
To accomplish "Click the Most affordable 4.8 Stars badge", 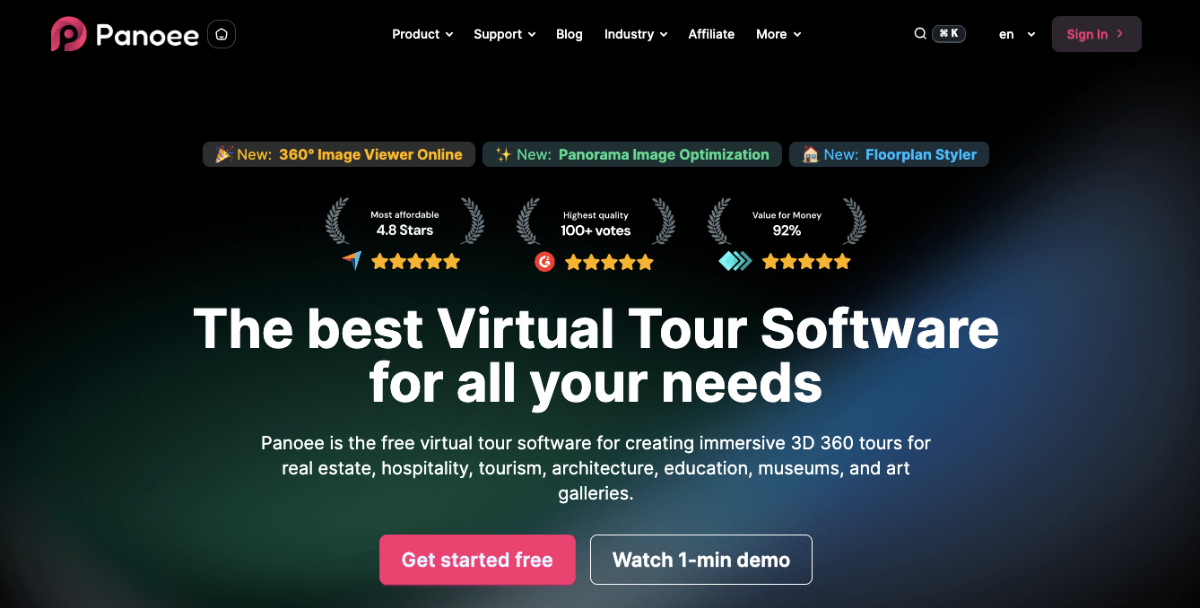I will [x=405, y=222].
